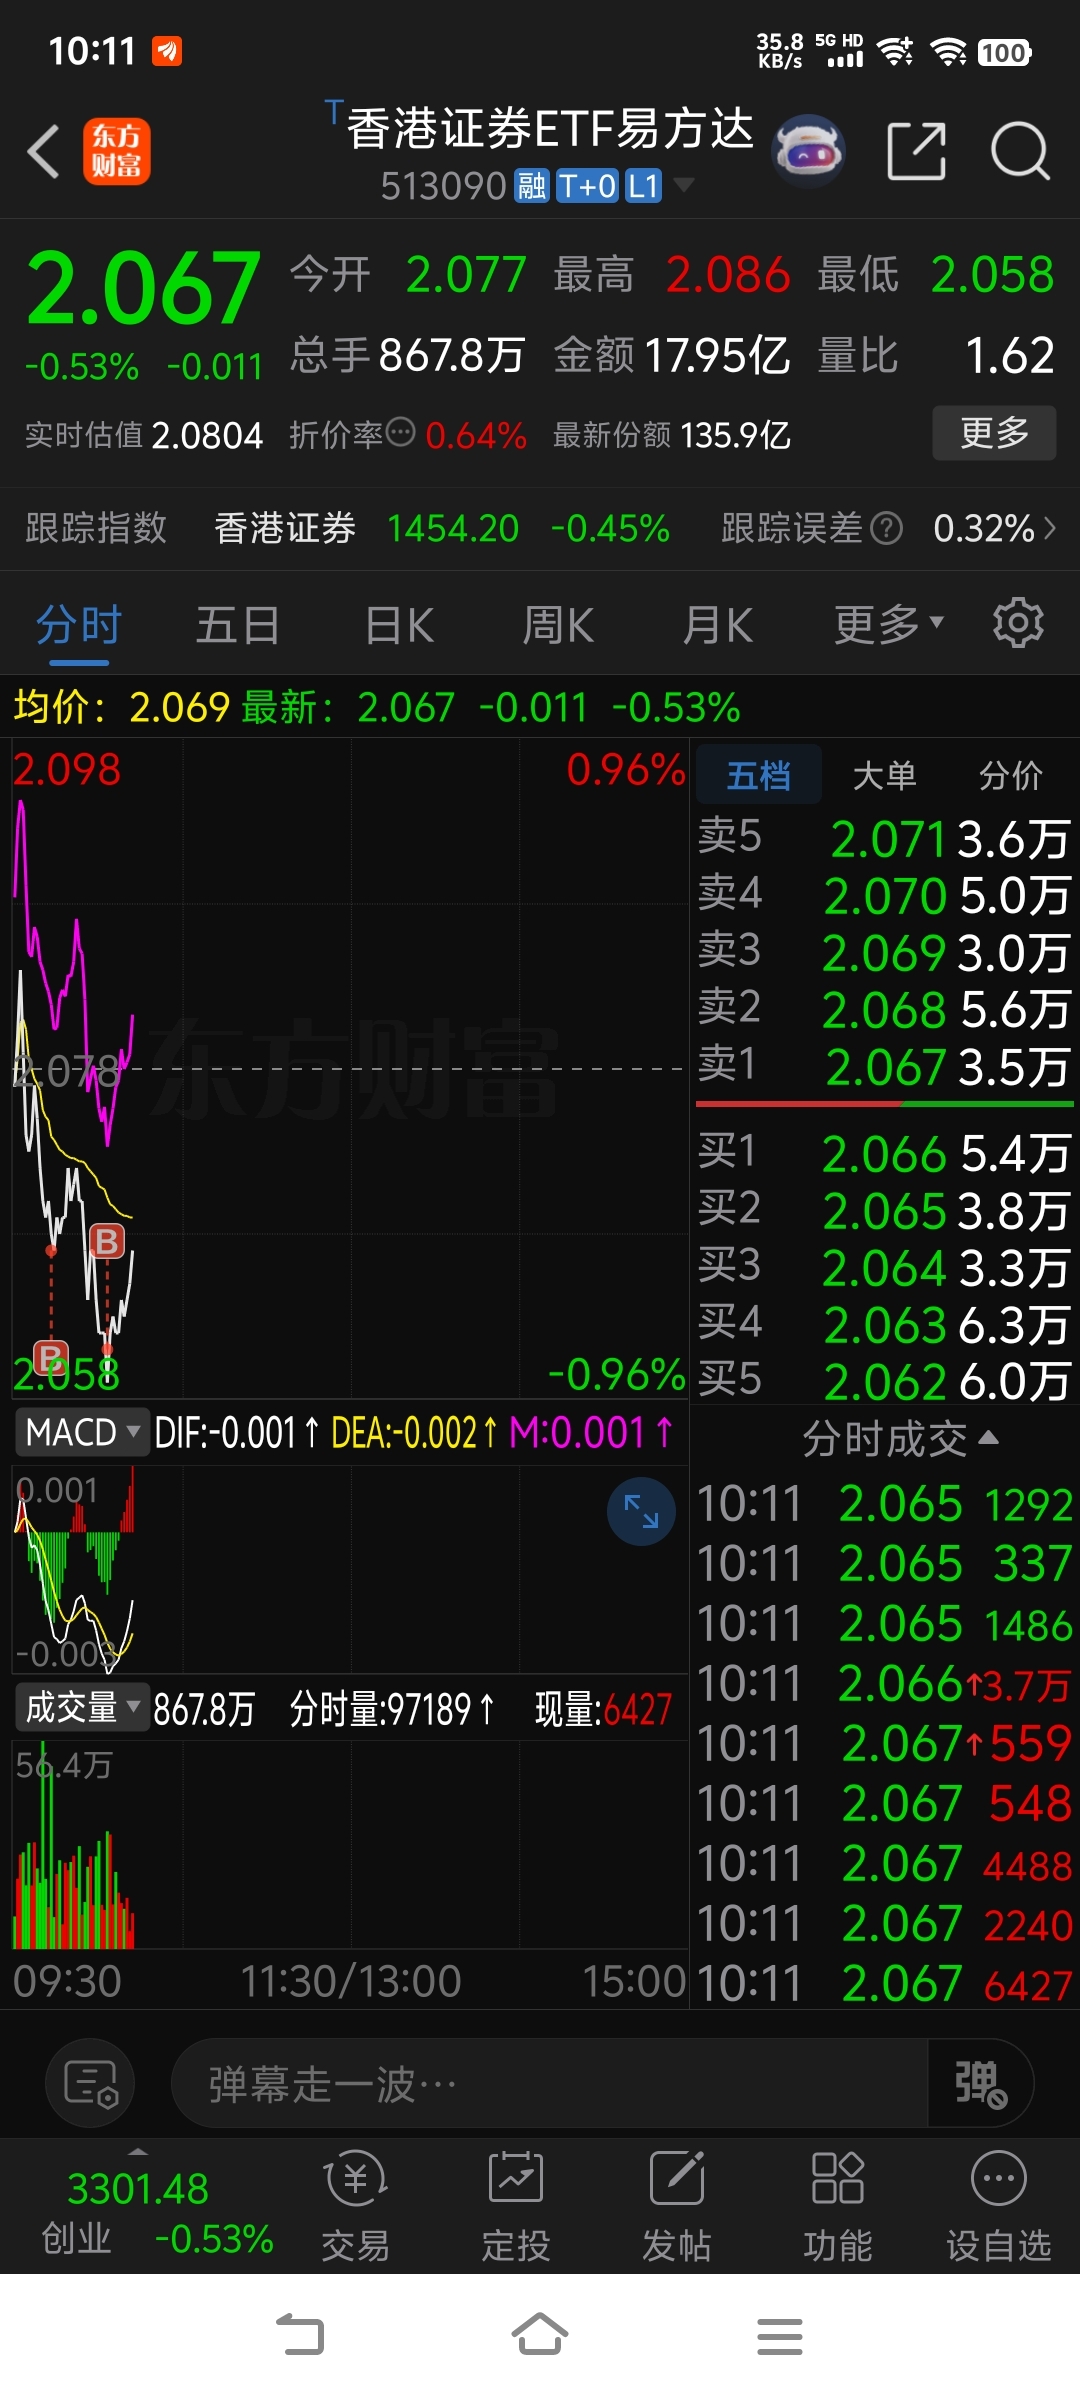
Task: Open the 更多 chart period dropdown
Action: coord(889,625)
